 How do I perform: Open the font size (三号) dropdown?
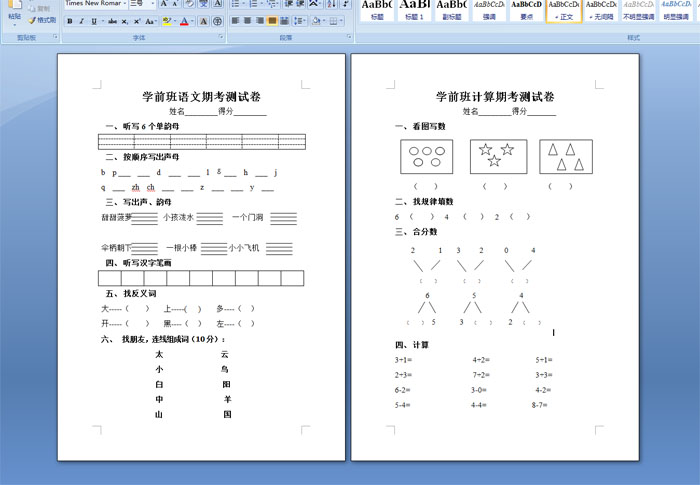[x=153, y=4]
